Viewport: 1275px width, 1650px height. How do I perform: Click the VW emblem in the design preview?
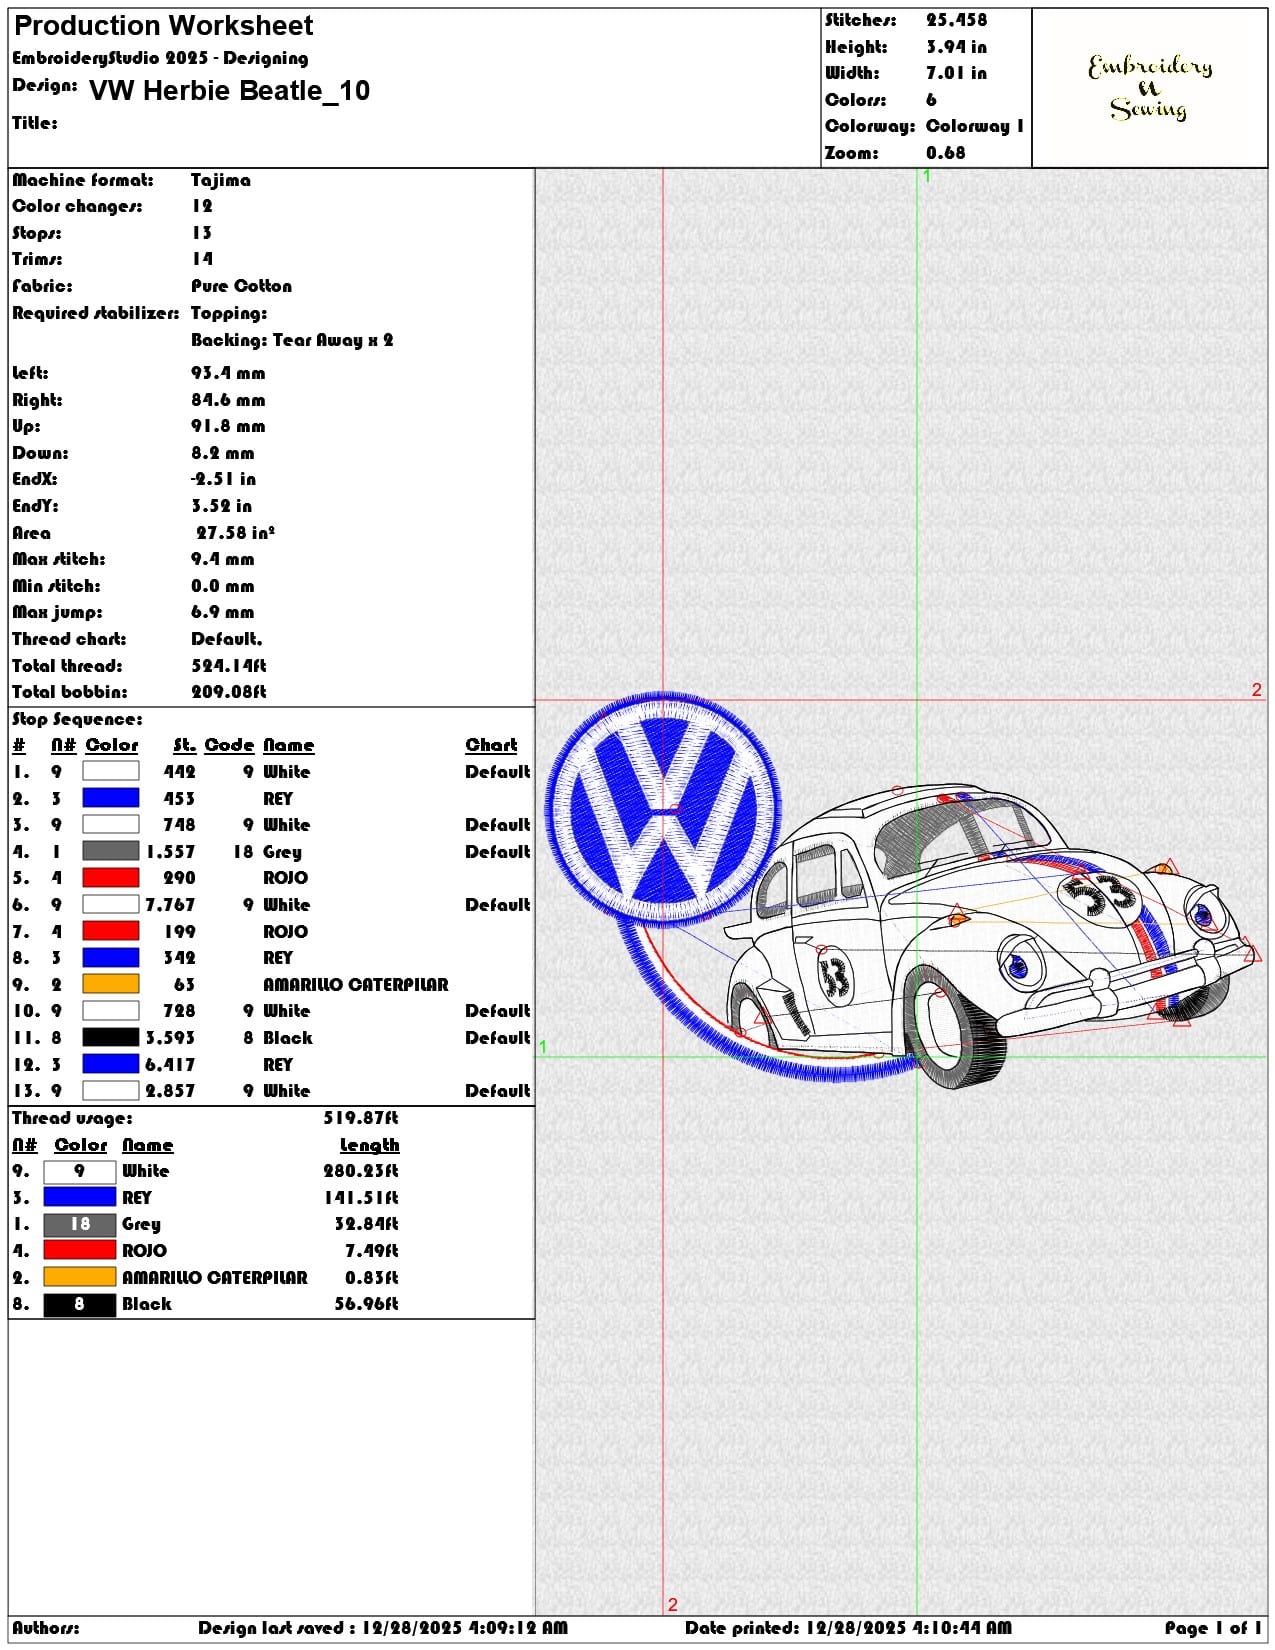point(663,808)
